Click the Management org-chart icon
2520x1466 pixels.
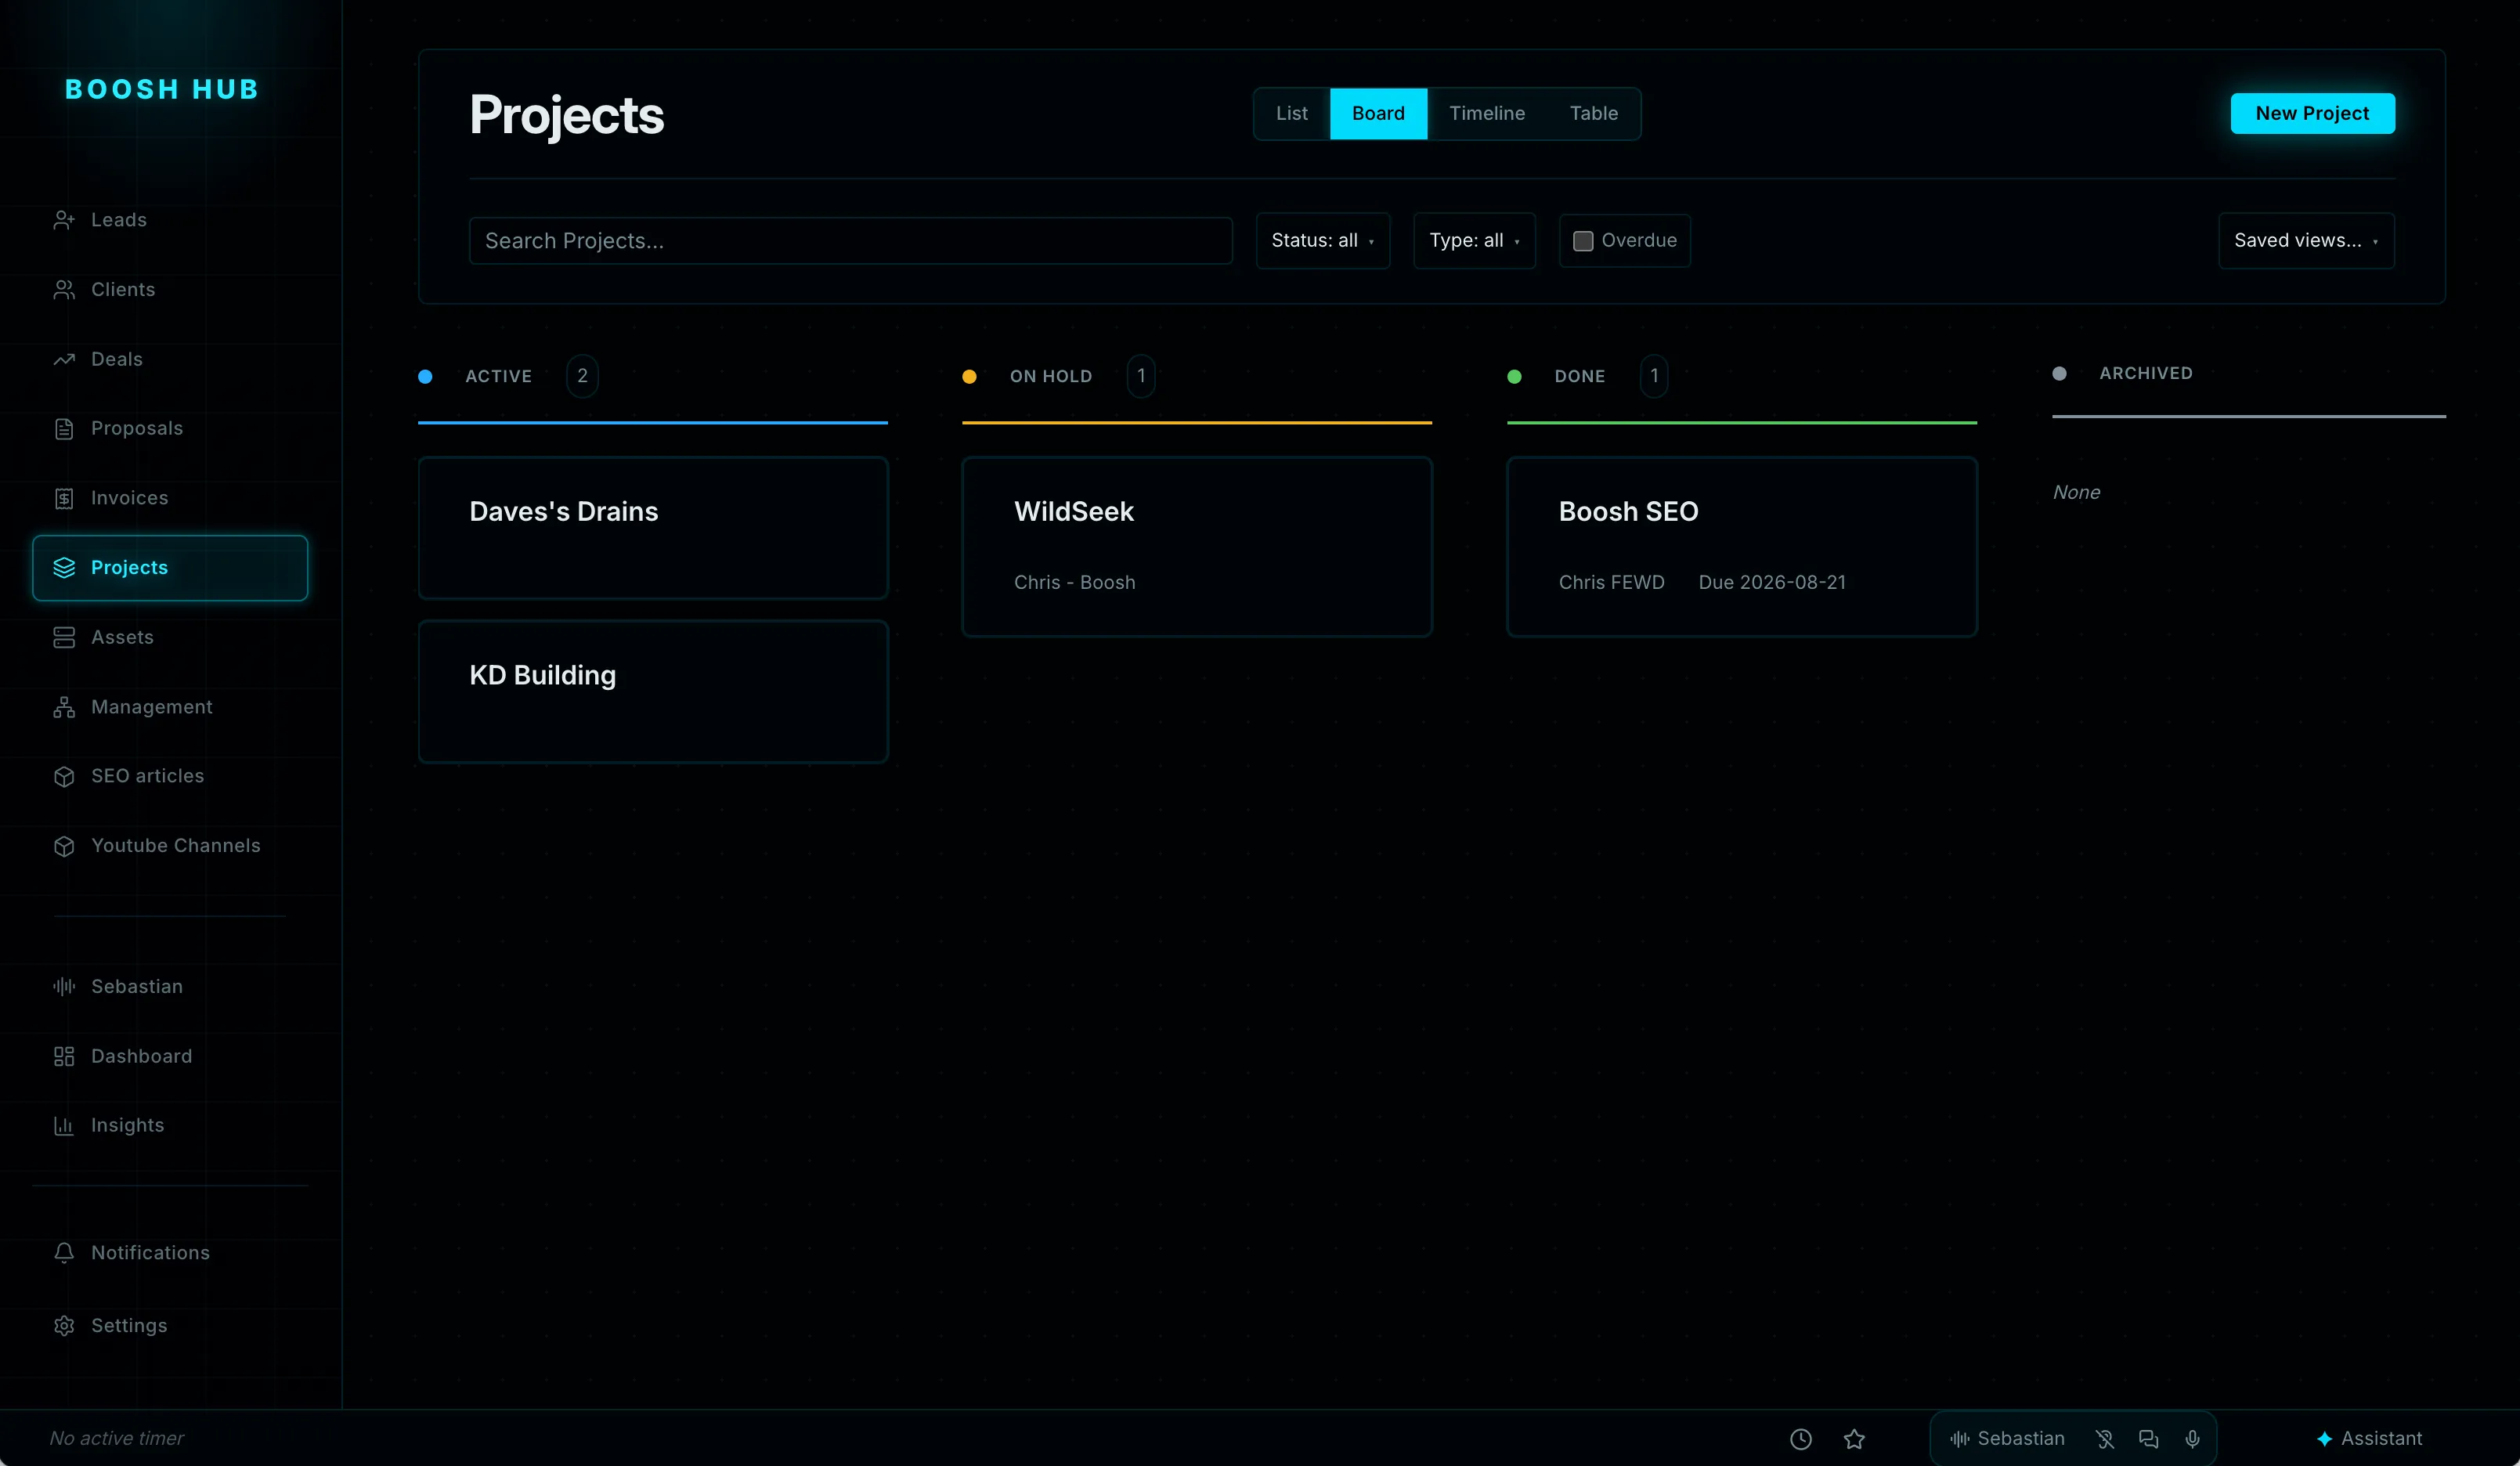pos(64,707)
